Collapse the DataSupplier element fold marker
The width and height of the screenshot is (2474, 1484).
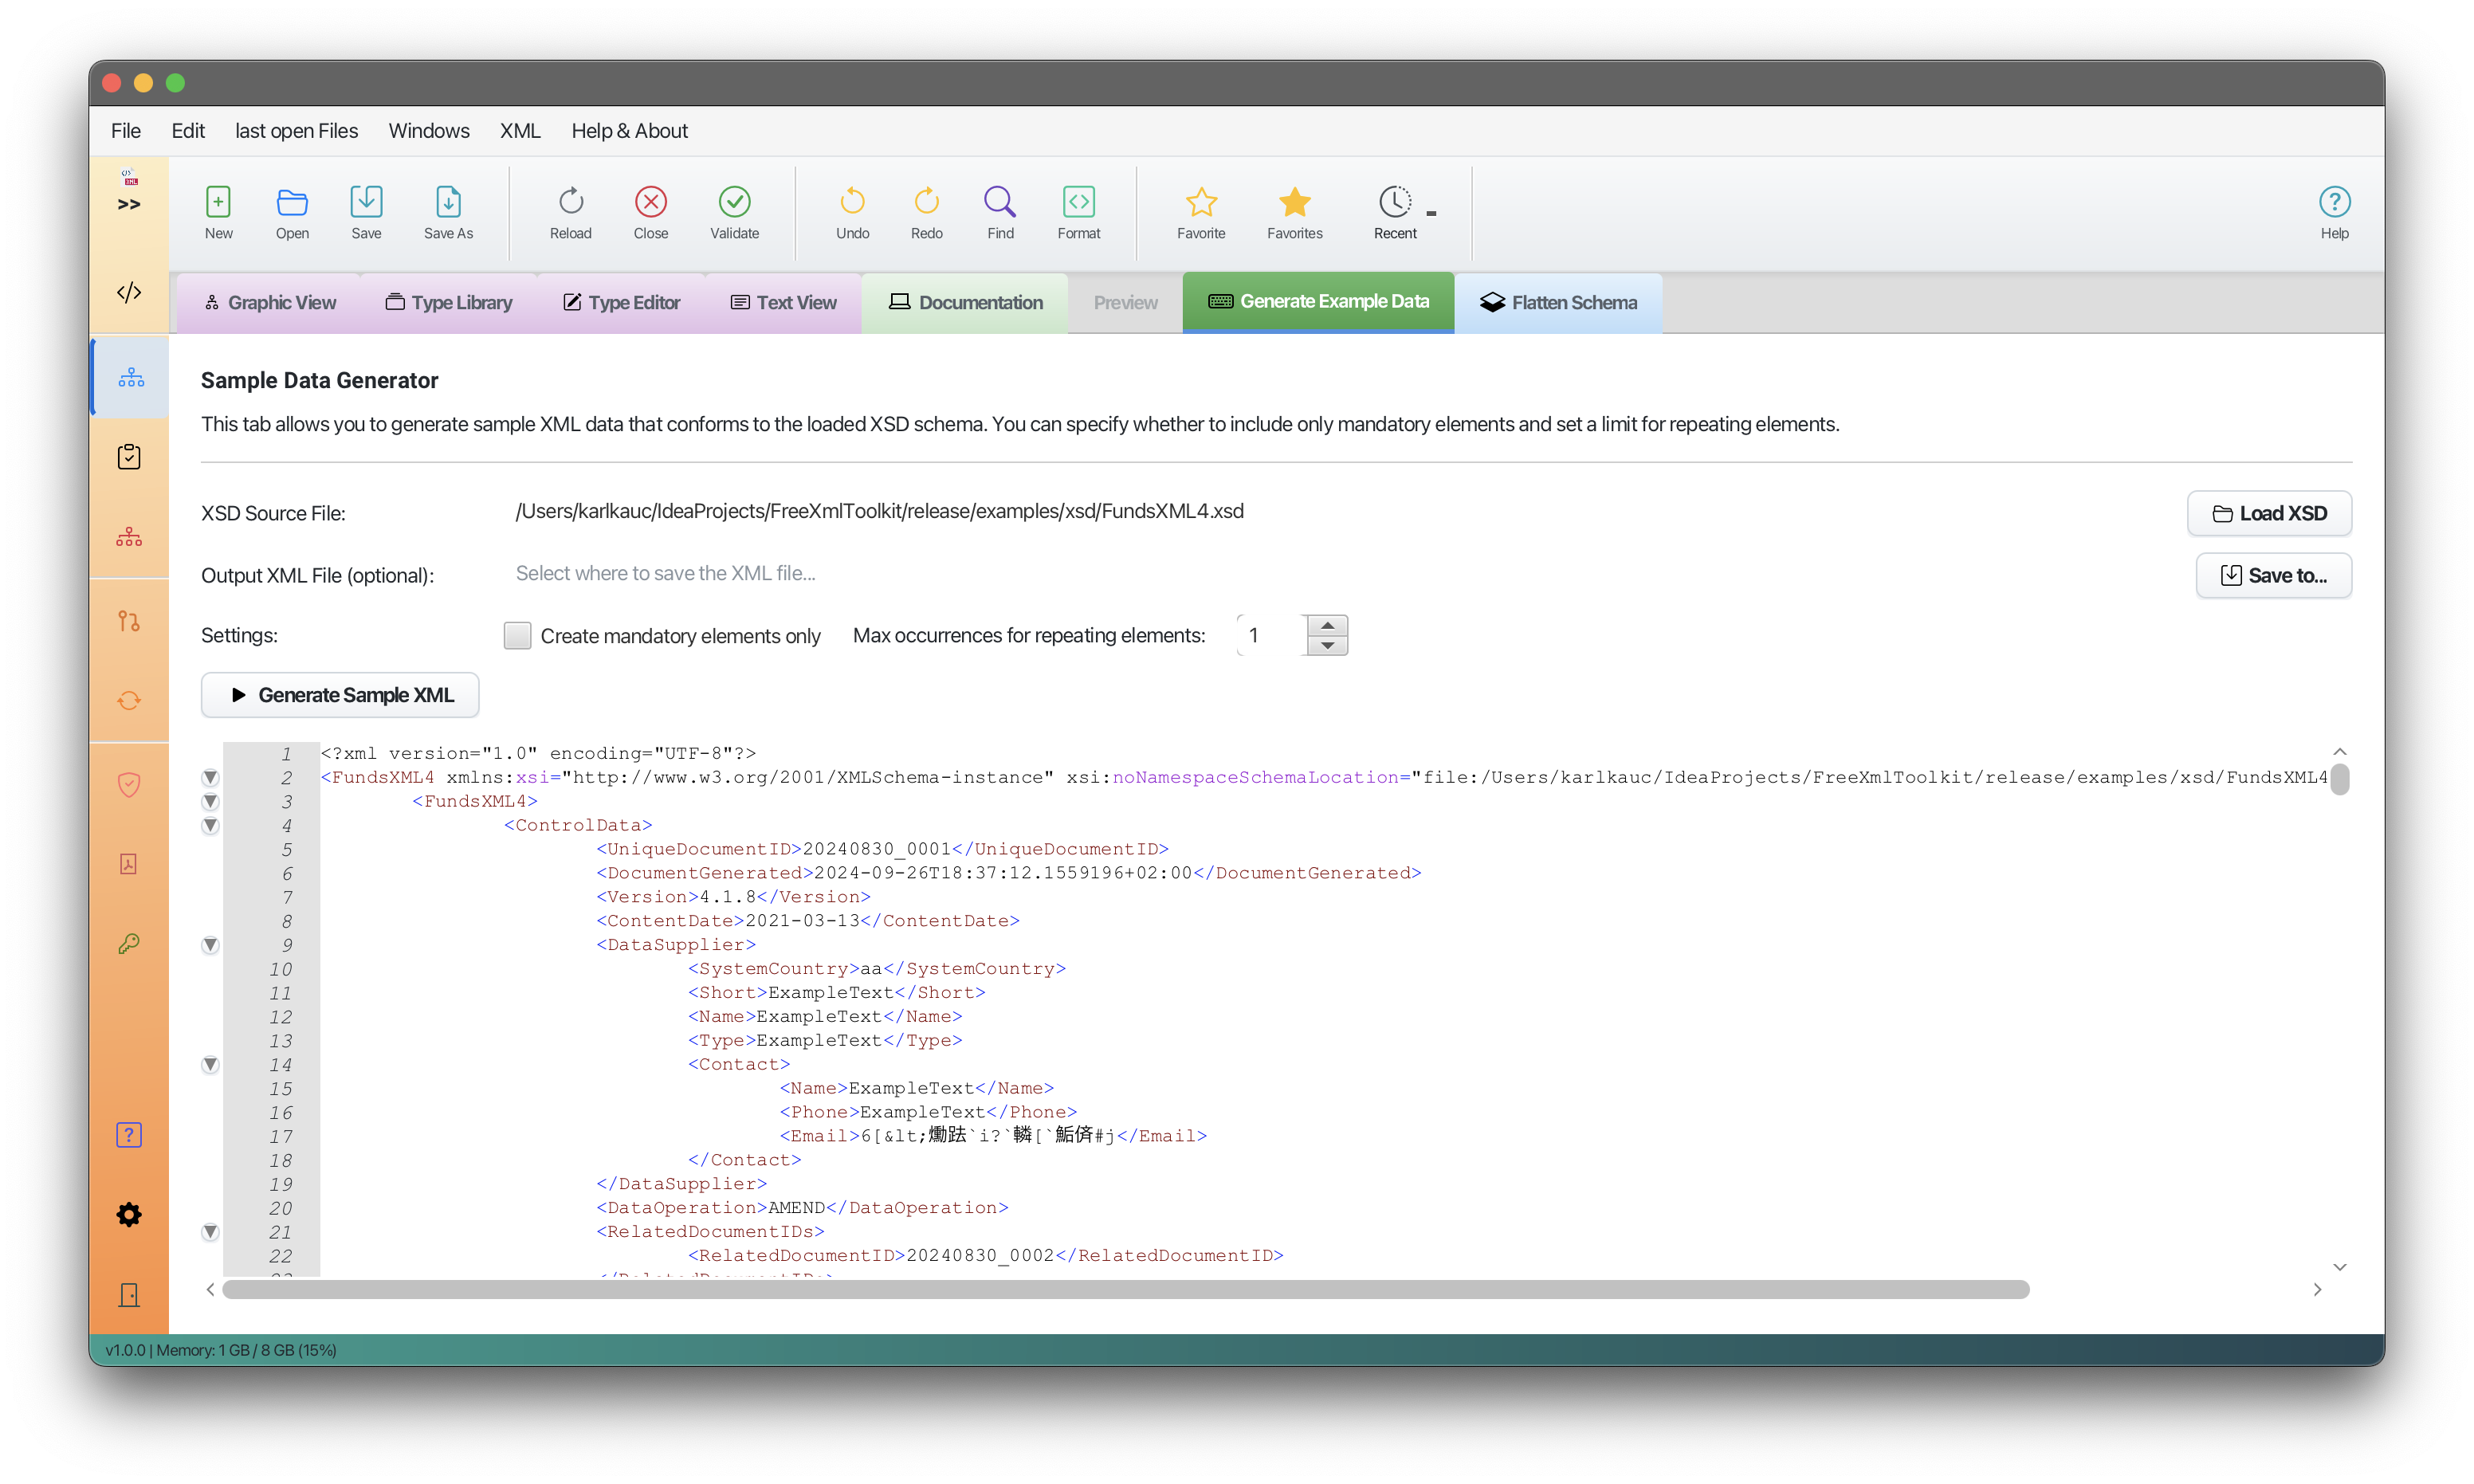click(210, 944)
